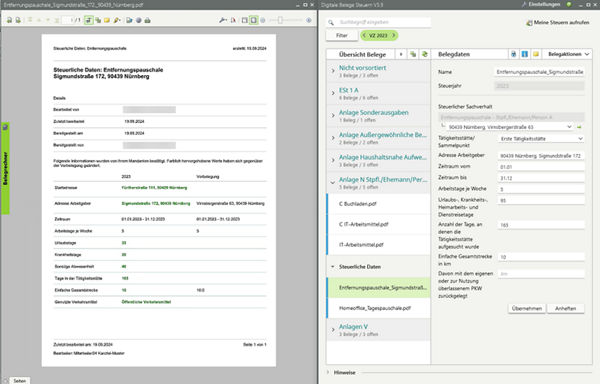The image size is (600, 384).
Task: Click the green refresh icon beside Übersicht Belege
Action: click(424, 54)
